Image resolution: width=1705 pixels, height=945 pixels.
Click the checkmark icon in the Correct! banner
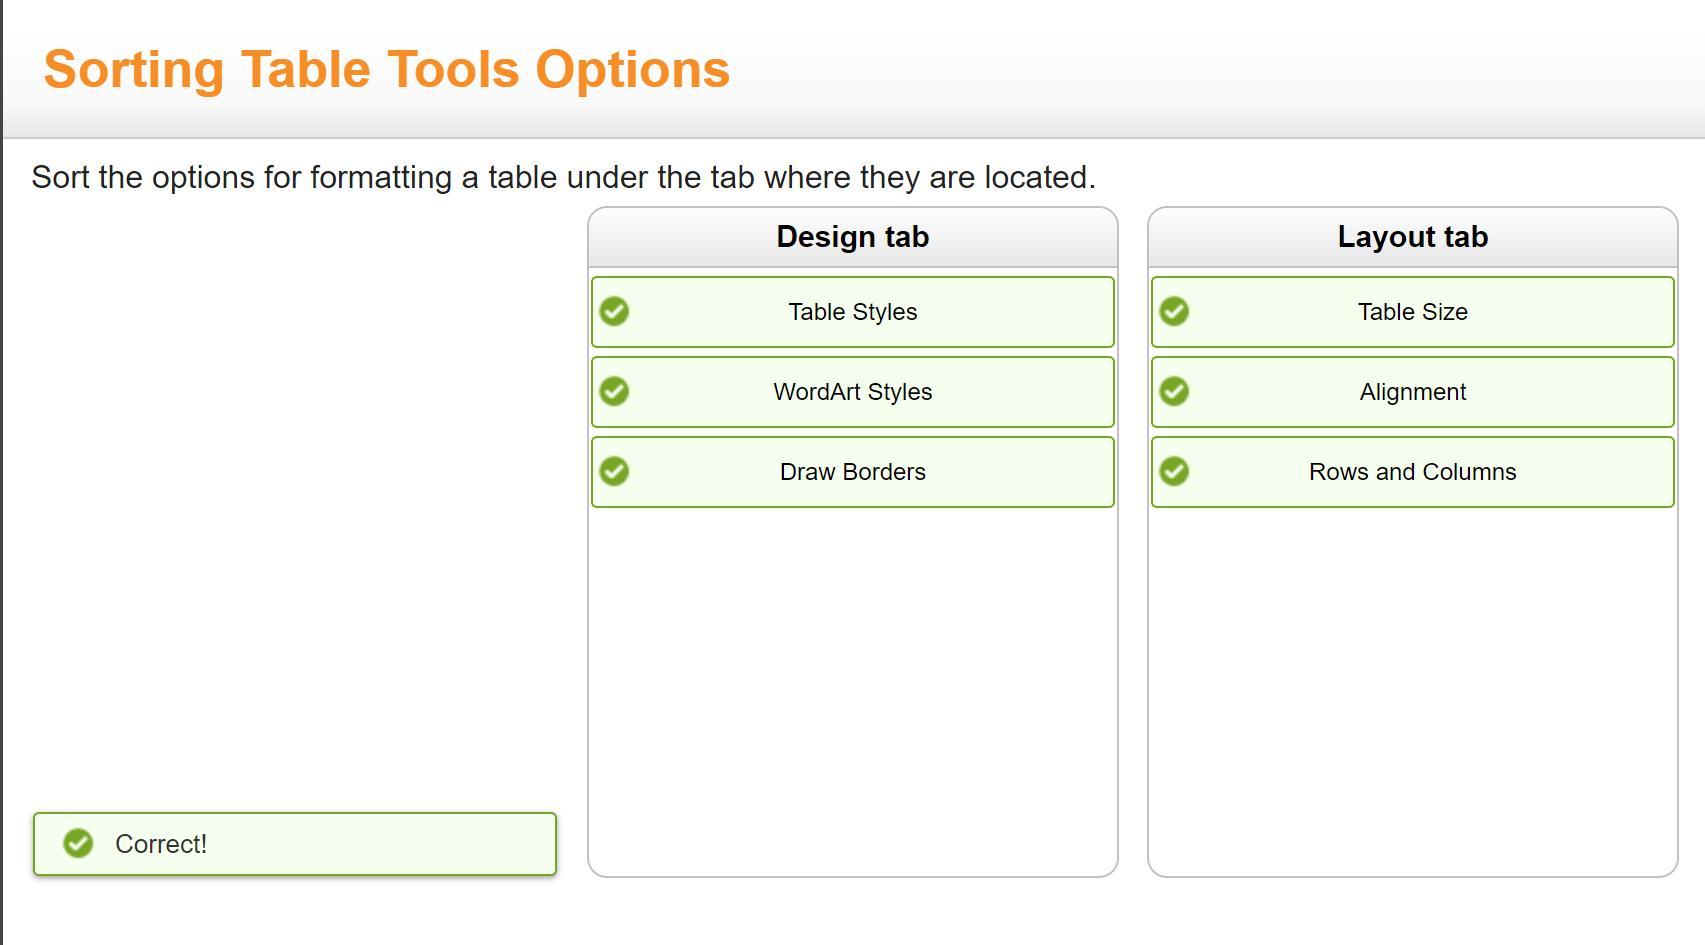tap(78, 844)
